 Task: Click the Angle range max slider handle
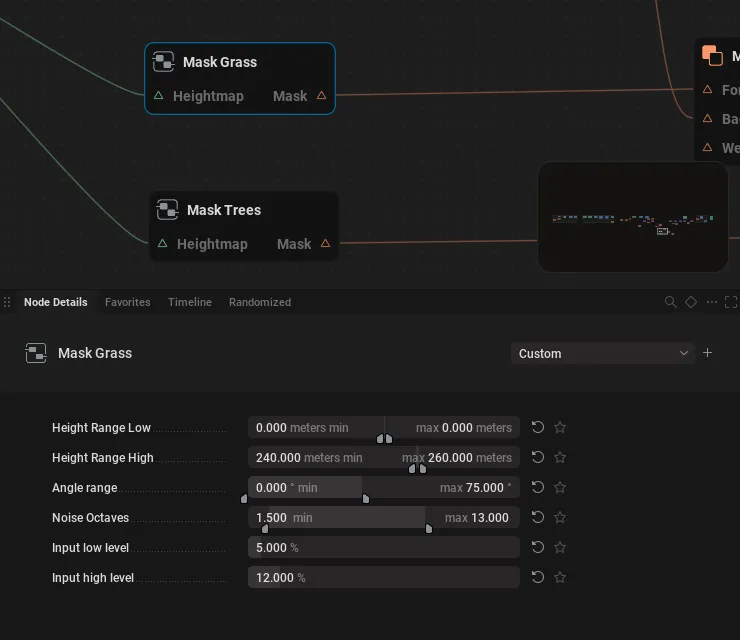366,498
